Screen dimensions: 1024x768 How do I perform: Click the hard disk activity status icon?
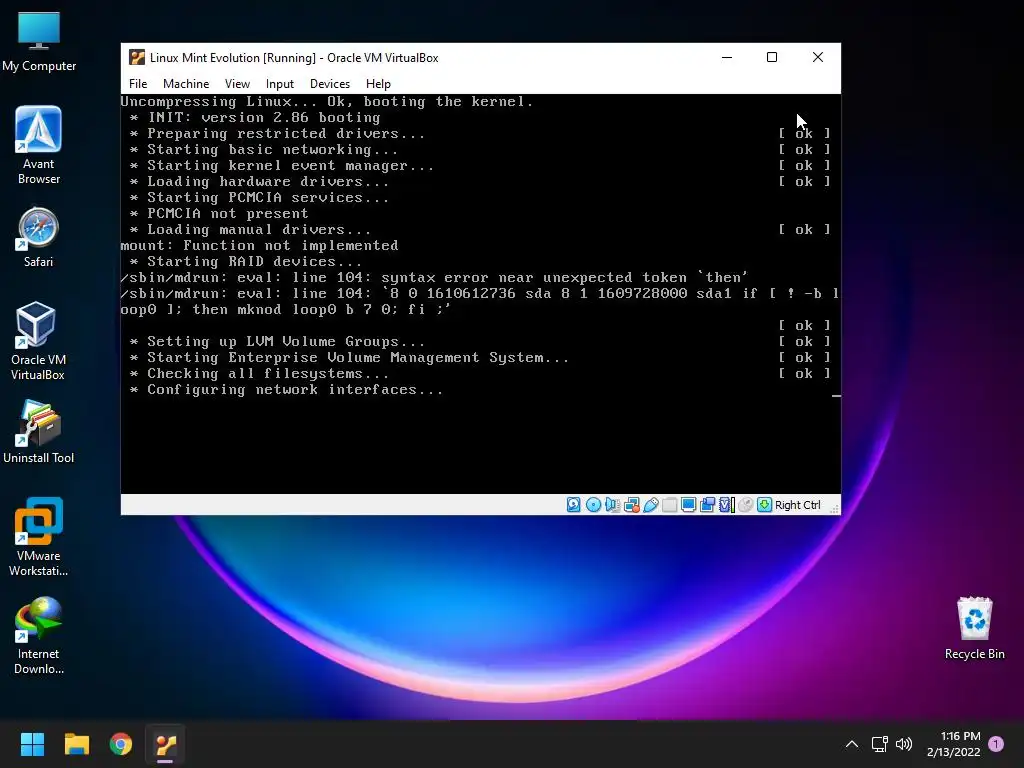[x=573, y=505]
